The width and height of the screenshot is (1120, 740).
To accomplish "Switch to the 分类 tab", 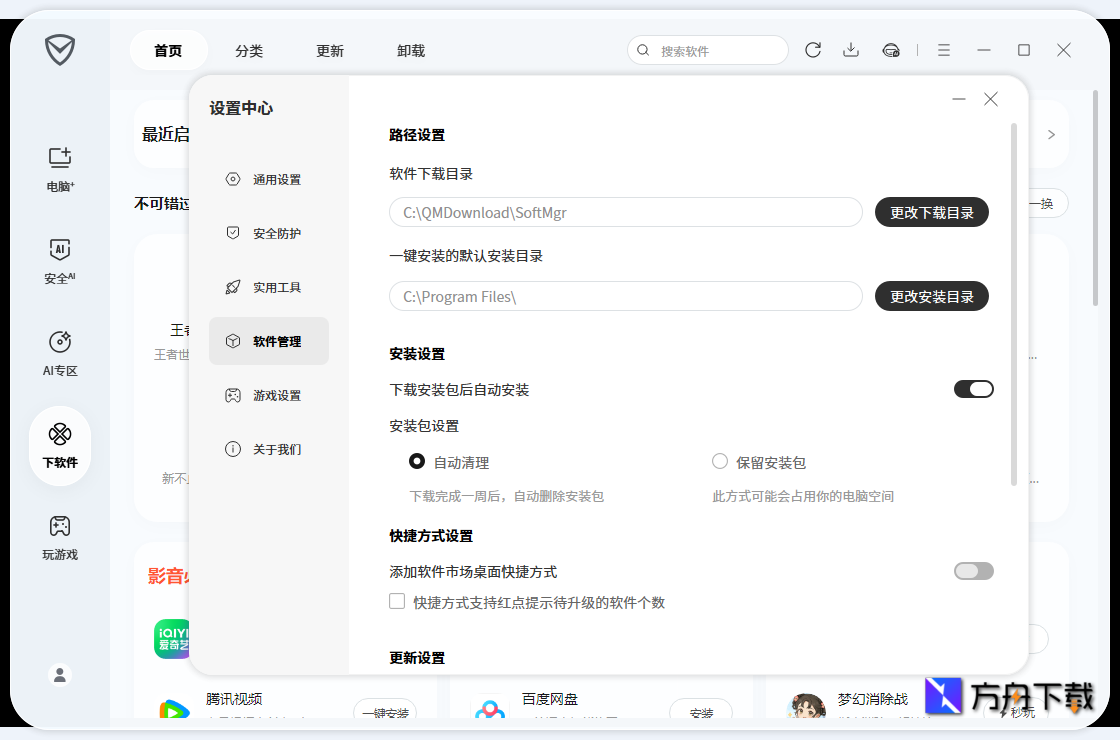I will (x=249, y=49).
